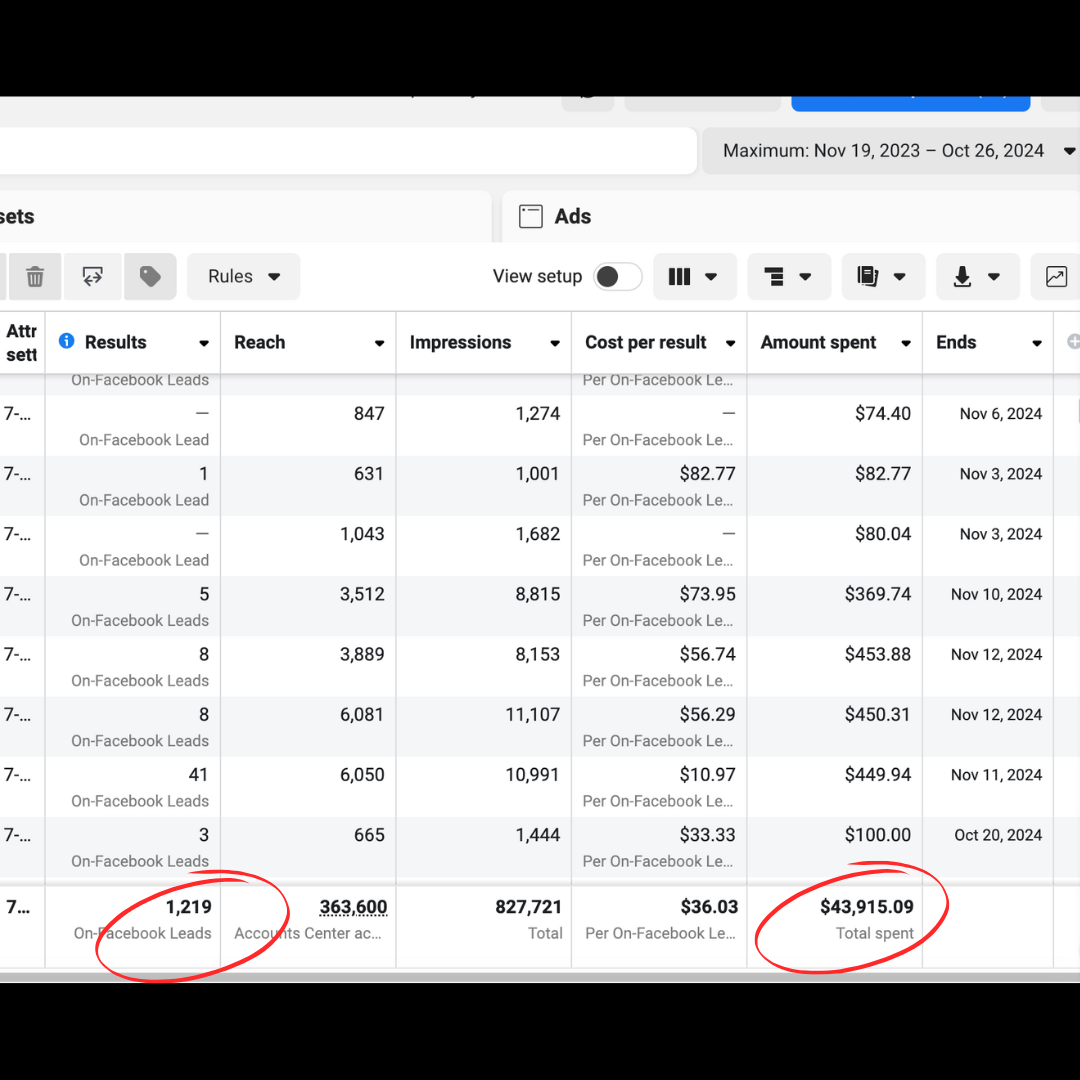
Task: Switch to the Ads tab
Action: point(572,217)
